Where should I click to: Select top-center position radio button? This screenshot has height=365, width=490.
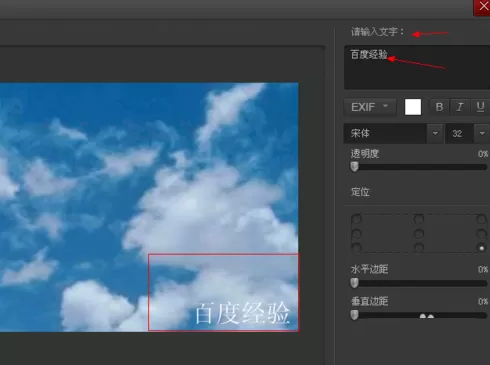pos(419,219)
